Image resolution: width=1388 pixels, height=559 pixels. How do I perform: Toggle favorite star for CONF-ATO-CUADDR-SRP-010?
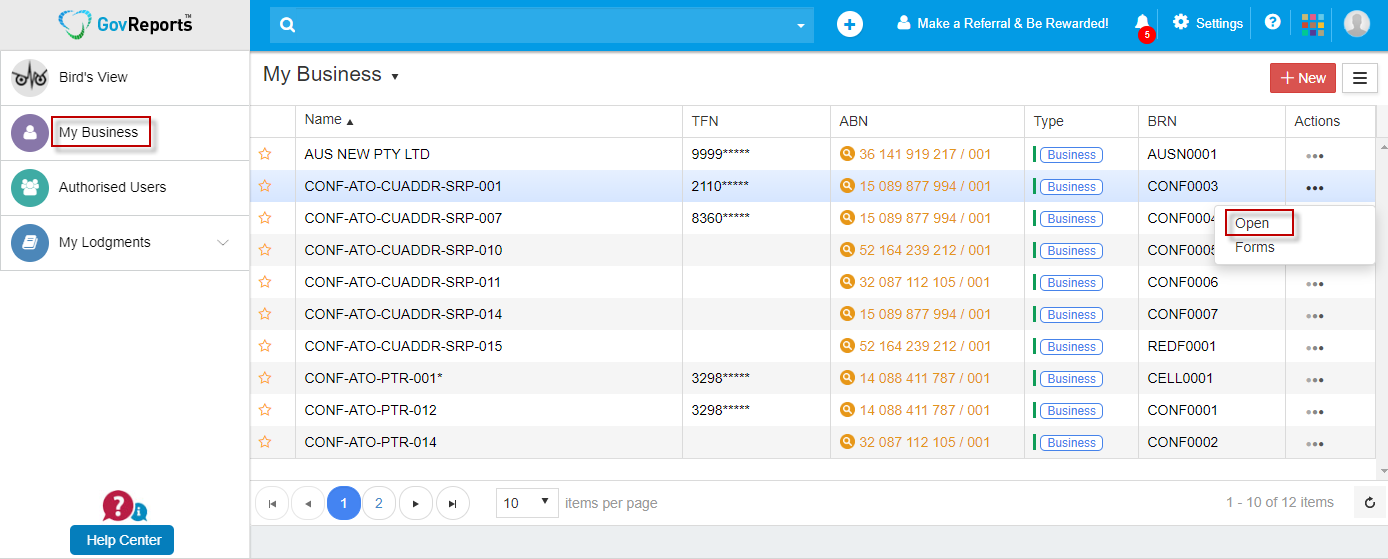tap(265, 250)
